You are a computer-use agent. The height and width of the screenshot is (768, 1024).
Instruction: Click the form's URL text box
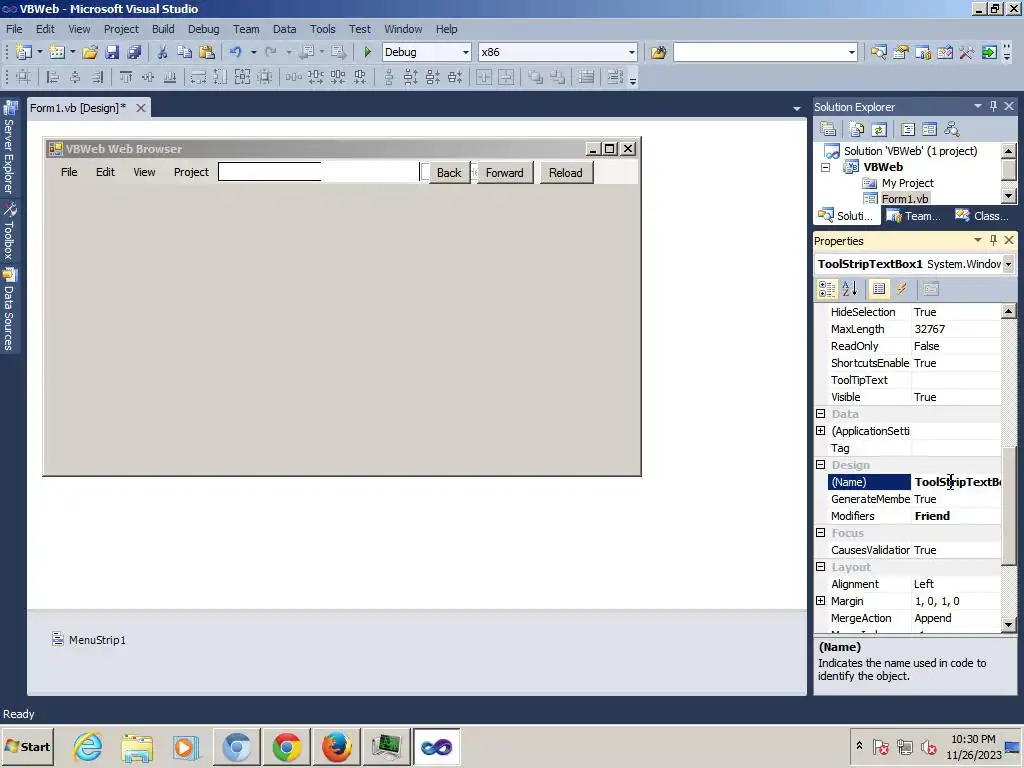pos(318,172)
